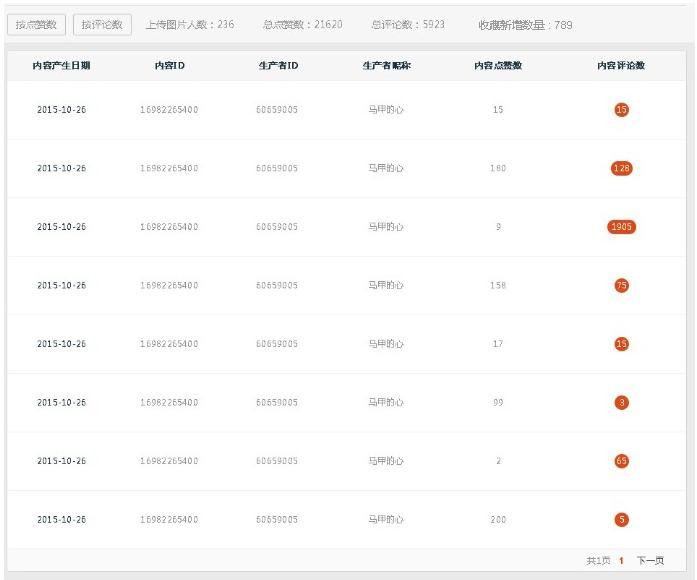Screen dimensions: 697x580
Task: Click the 收藏新增数量 789 statistic
Action: click(525, 24)
